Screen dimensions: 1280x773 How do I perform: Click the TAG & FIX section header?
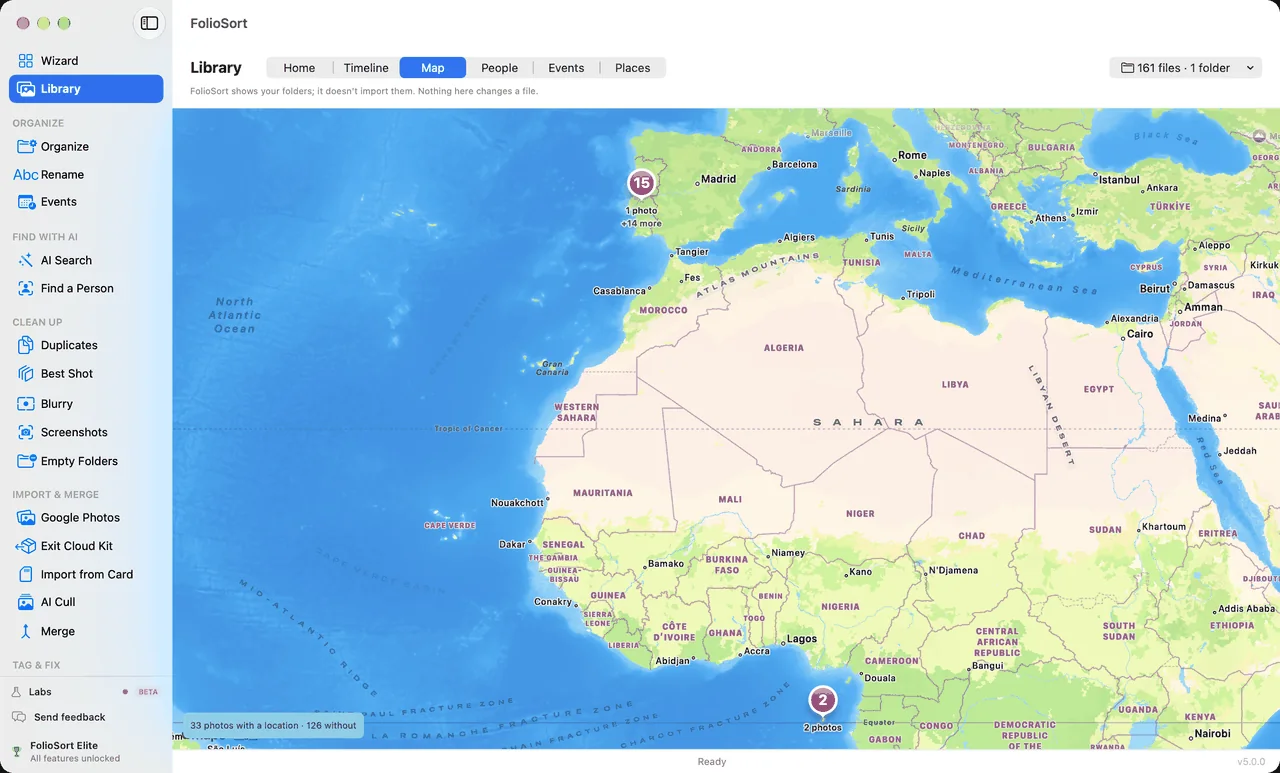tap(36, 665)
